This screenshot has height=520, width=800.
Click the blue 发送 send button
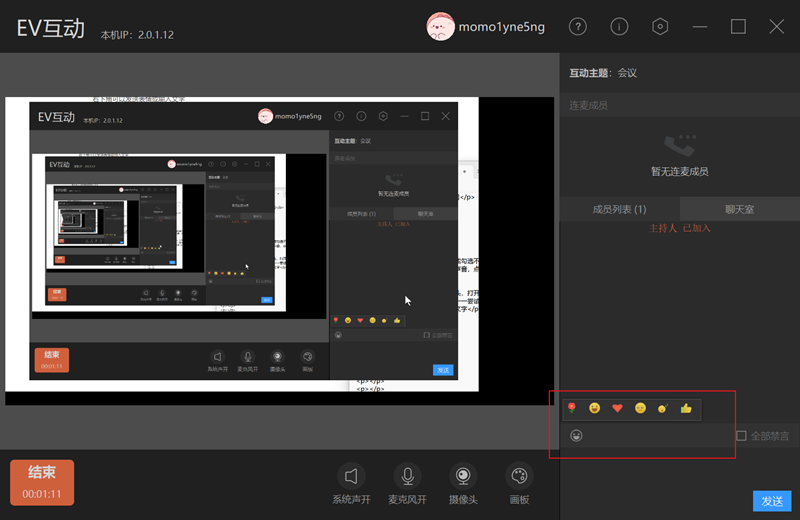pyautogui.click(x=772, y=501)
